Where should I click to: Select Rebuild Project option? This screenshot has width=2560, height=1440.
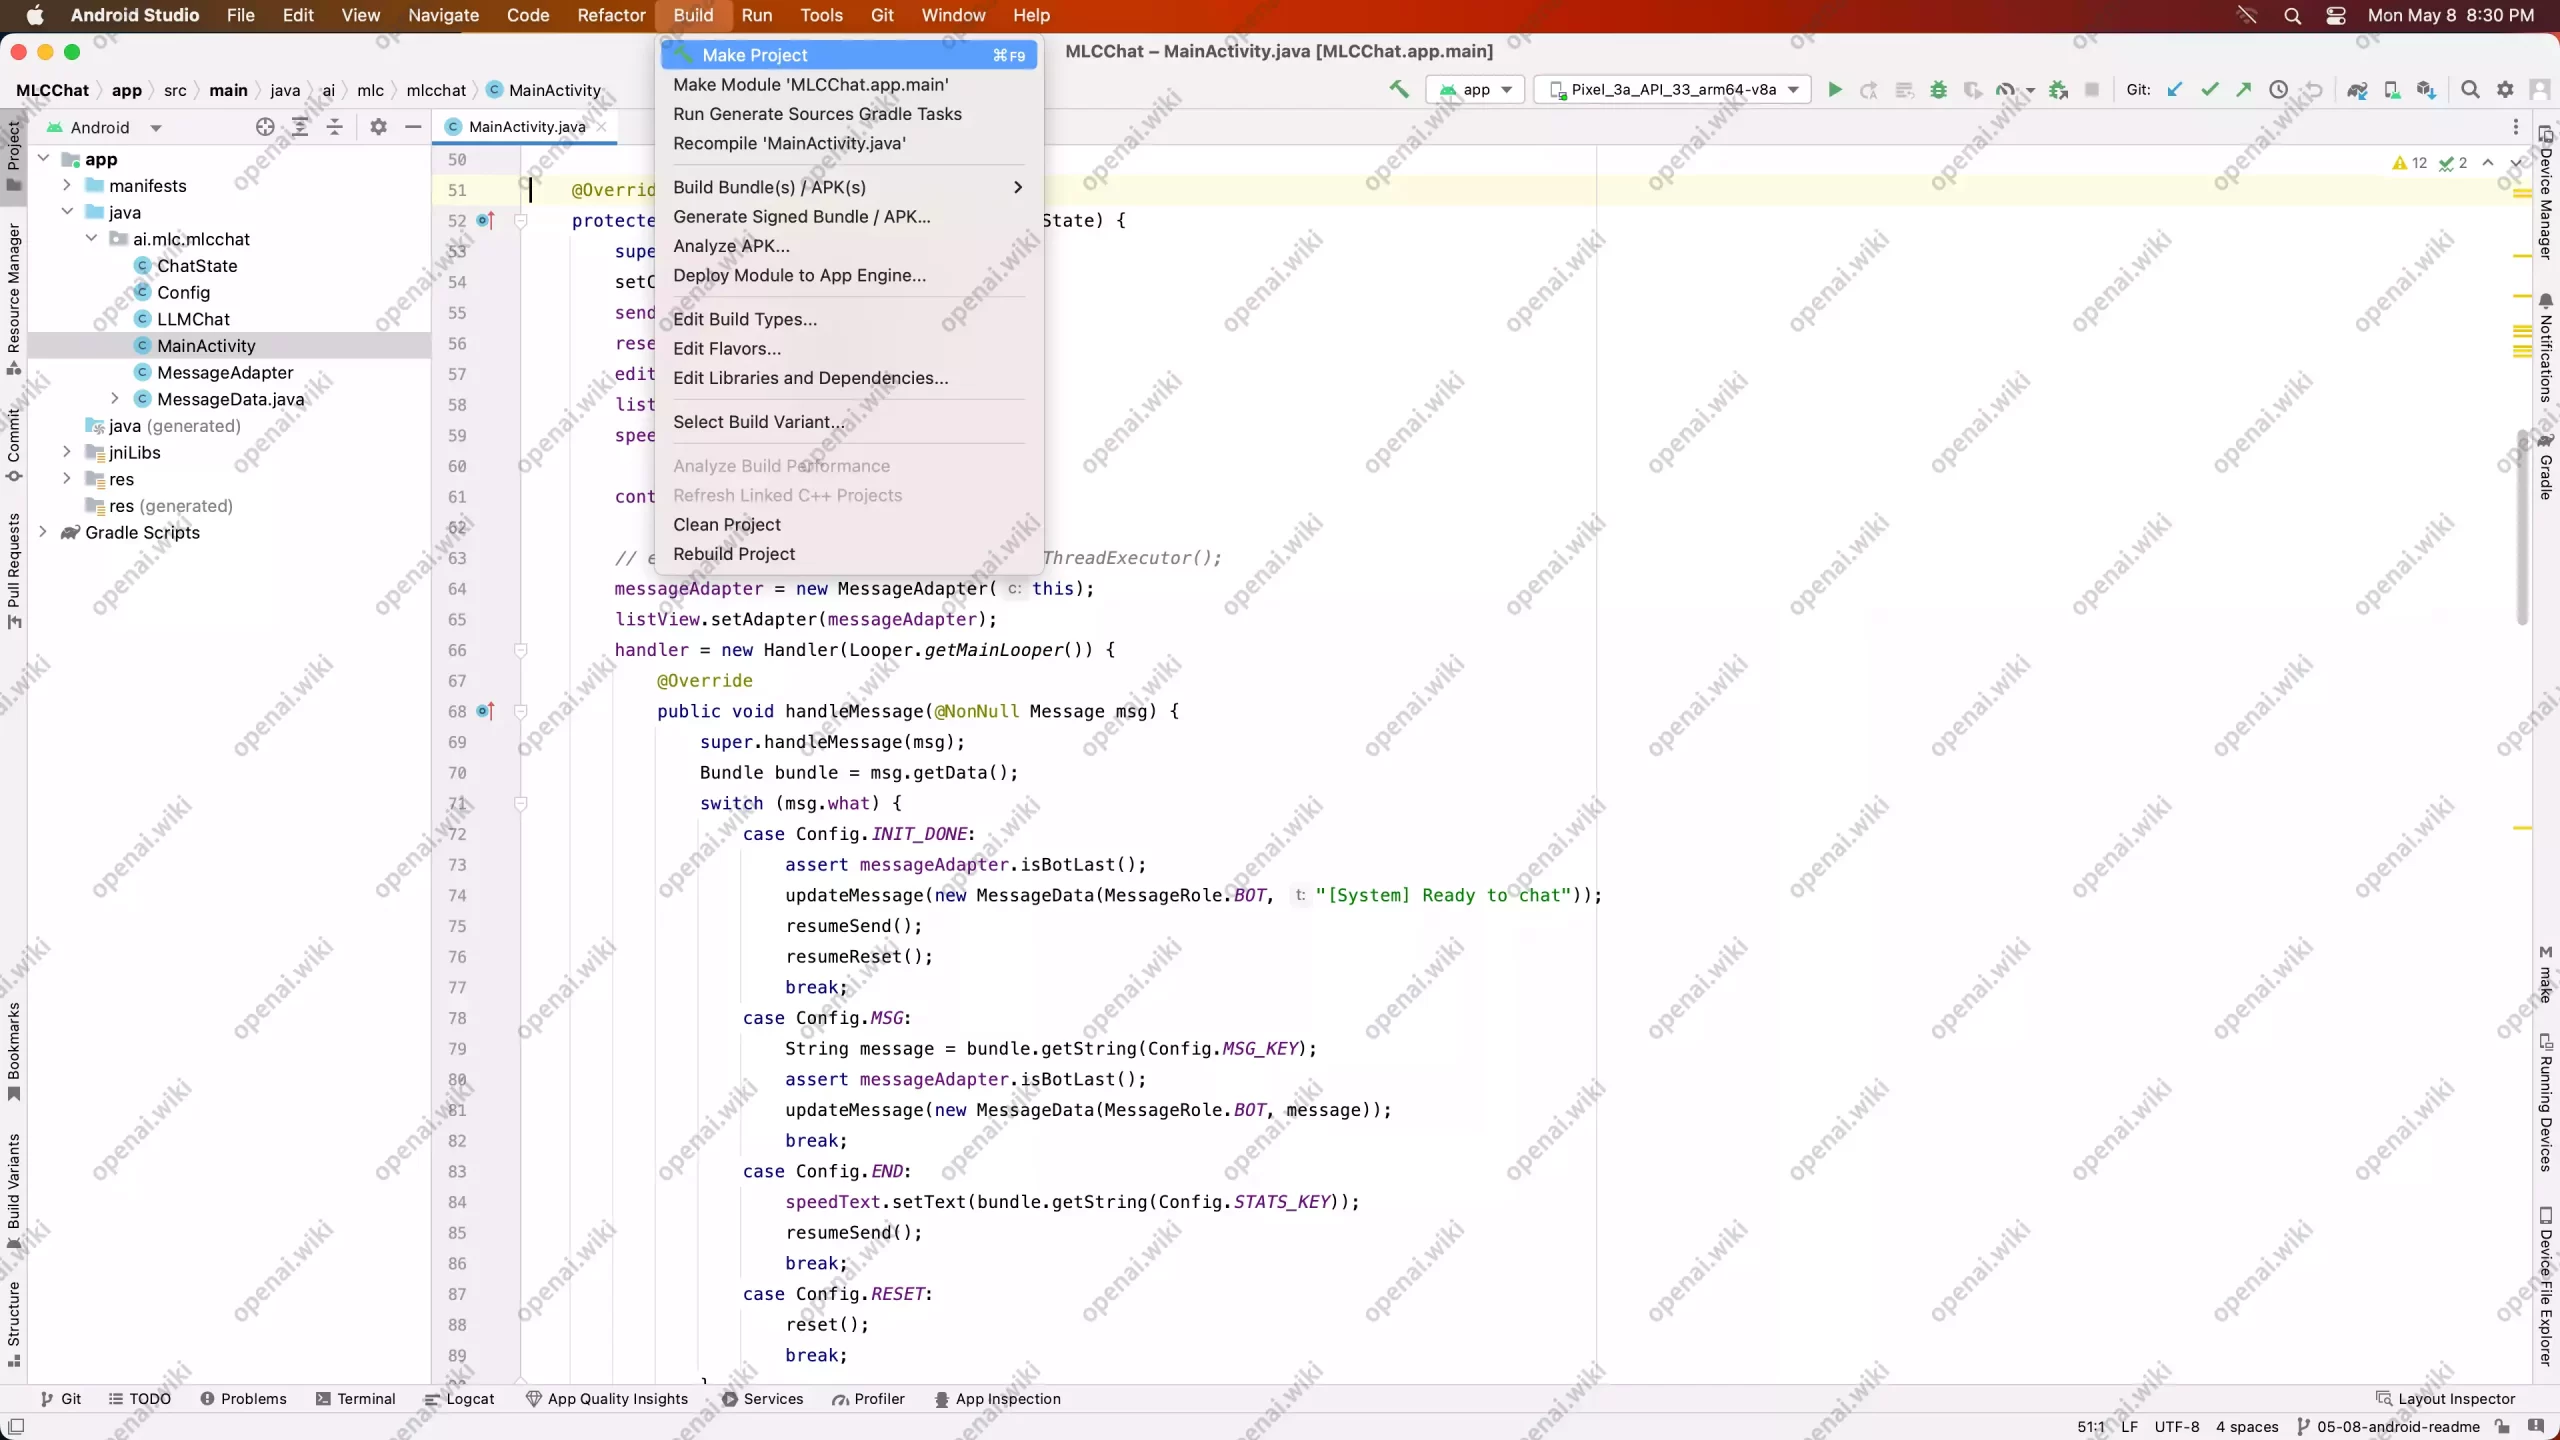(733, 552)
